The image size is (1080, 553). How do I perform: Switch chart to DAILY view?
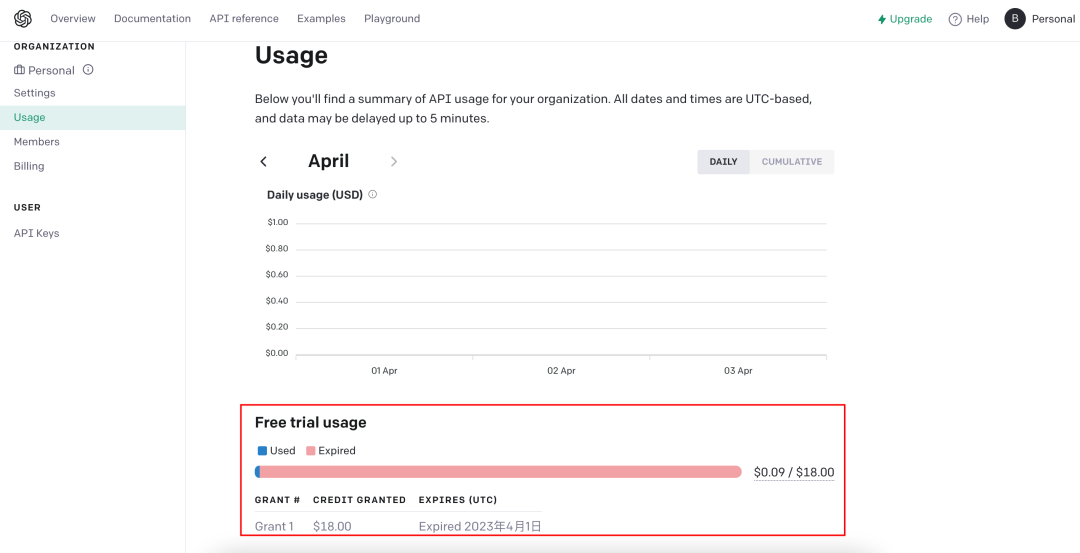pyautogui.click(x=723, y=162)
